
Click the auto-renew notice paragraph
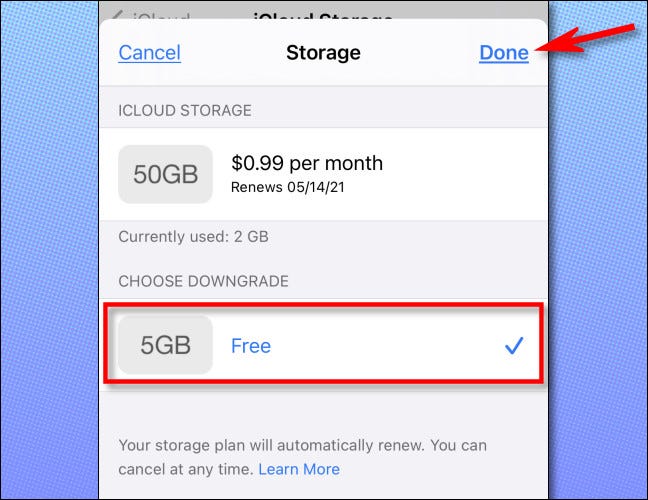(x=303, y=457)
